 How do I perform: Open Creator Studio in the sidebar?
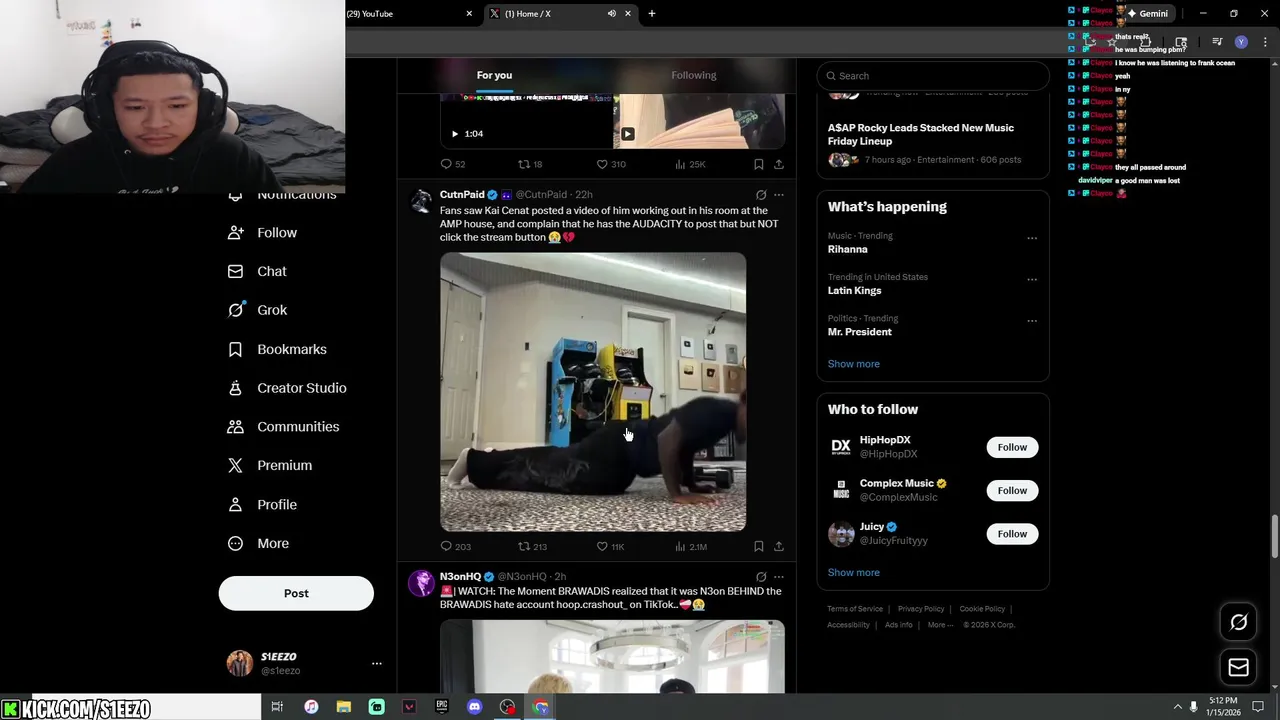coord(288,388)
